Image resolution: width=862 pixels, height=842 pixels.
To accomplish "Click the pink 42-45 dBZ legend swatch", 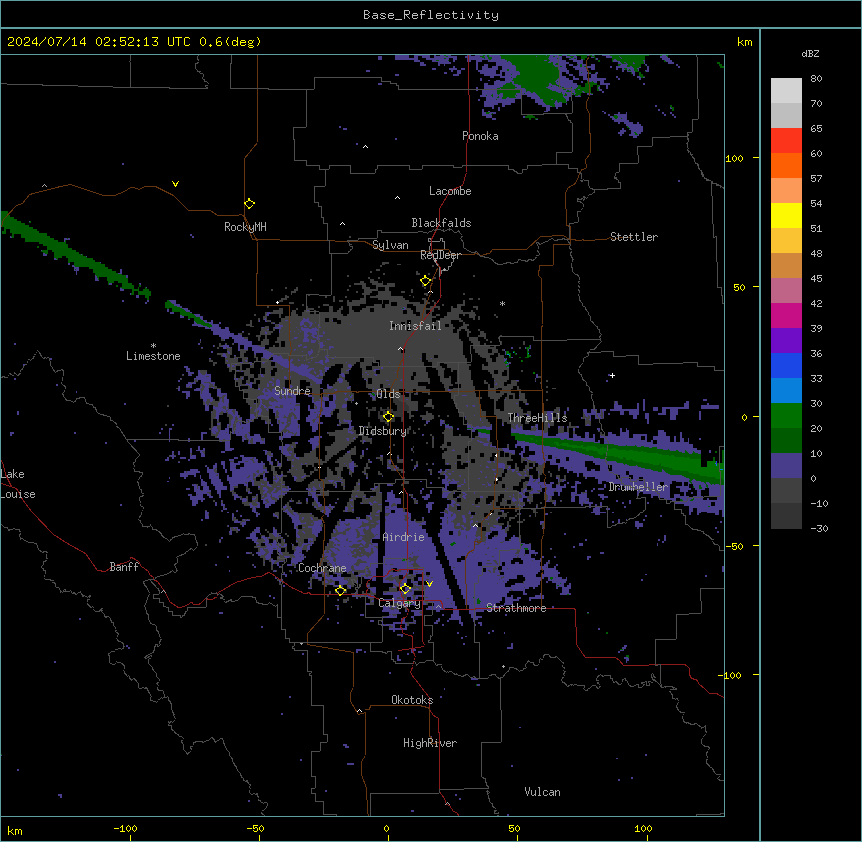I will coord(786,291).
